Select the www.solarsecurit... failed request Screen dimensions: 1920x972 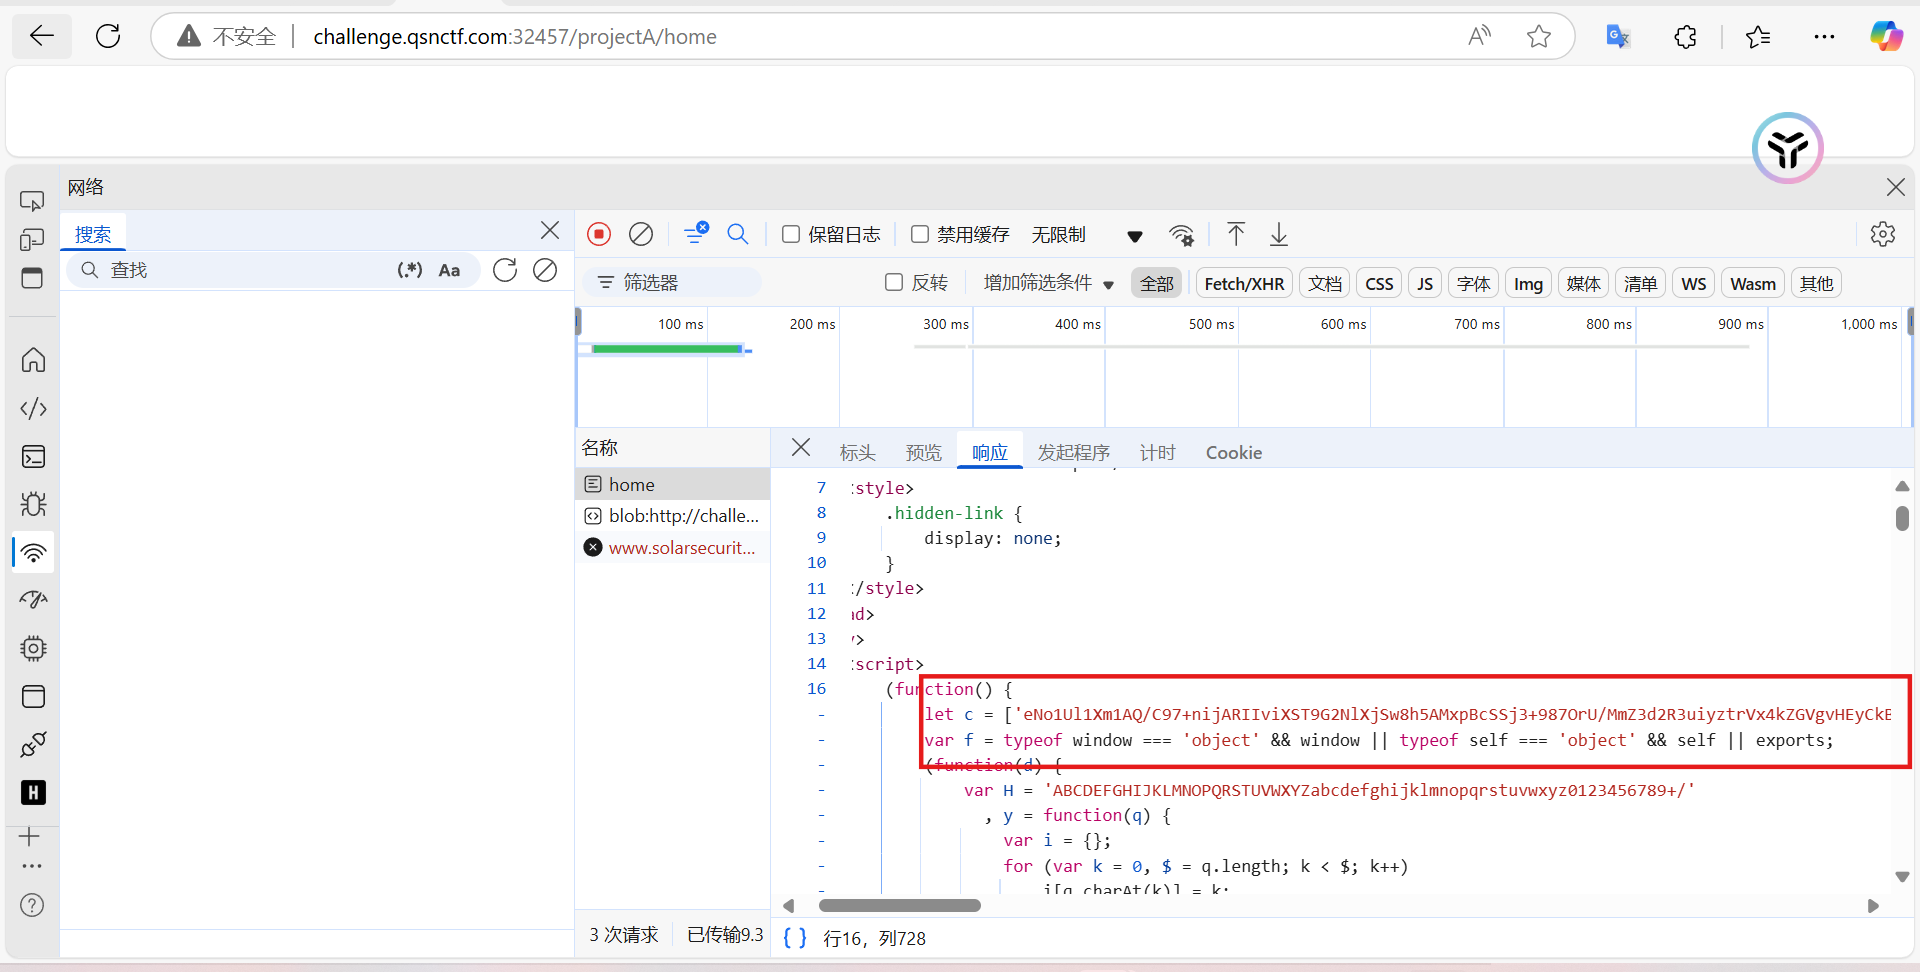673,548
